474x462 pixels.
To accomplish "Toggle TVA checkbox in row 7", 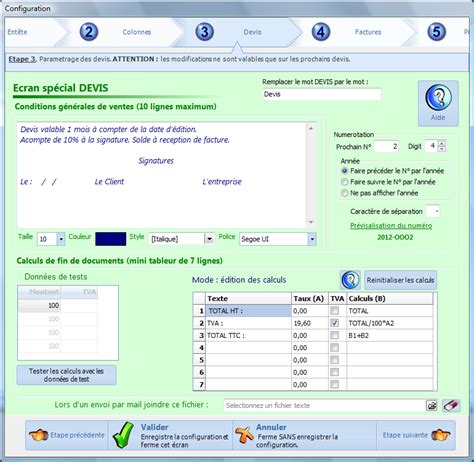I will pyautogui.click(x=335, y=384).
